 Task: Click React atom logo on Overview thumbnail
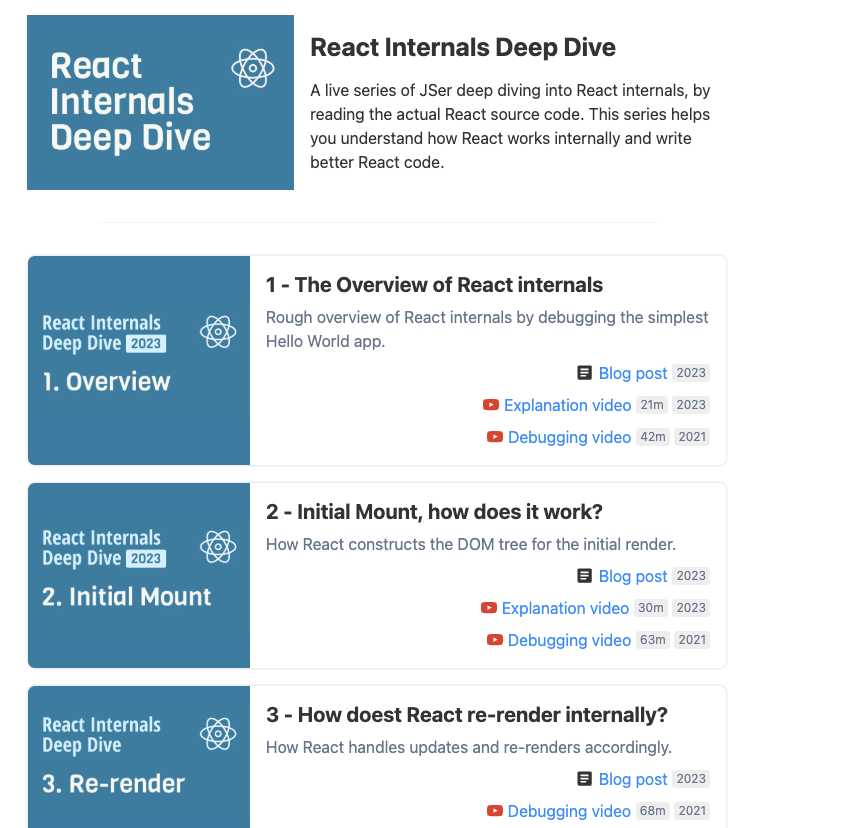218,332
